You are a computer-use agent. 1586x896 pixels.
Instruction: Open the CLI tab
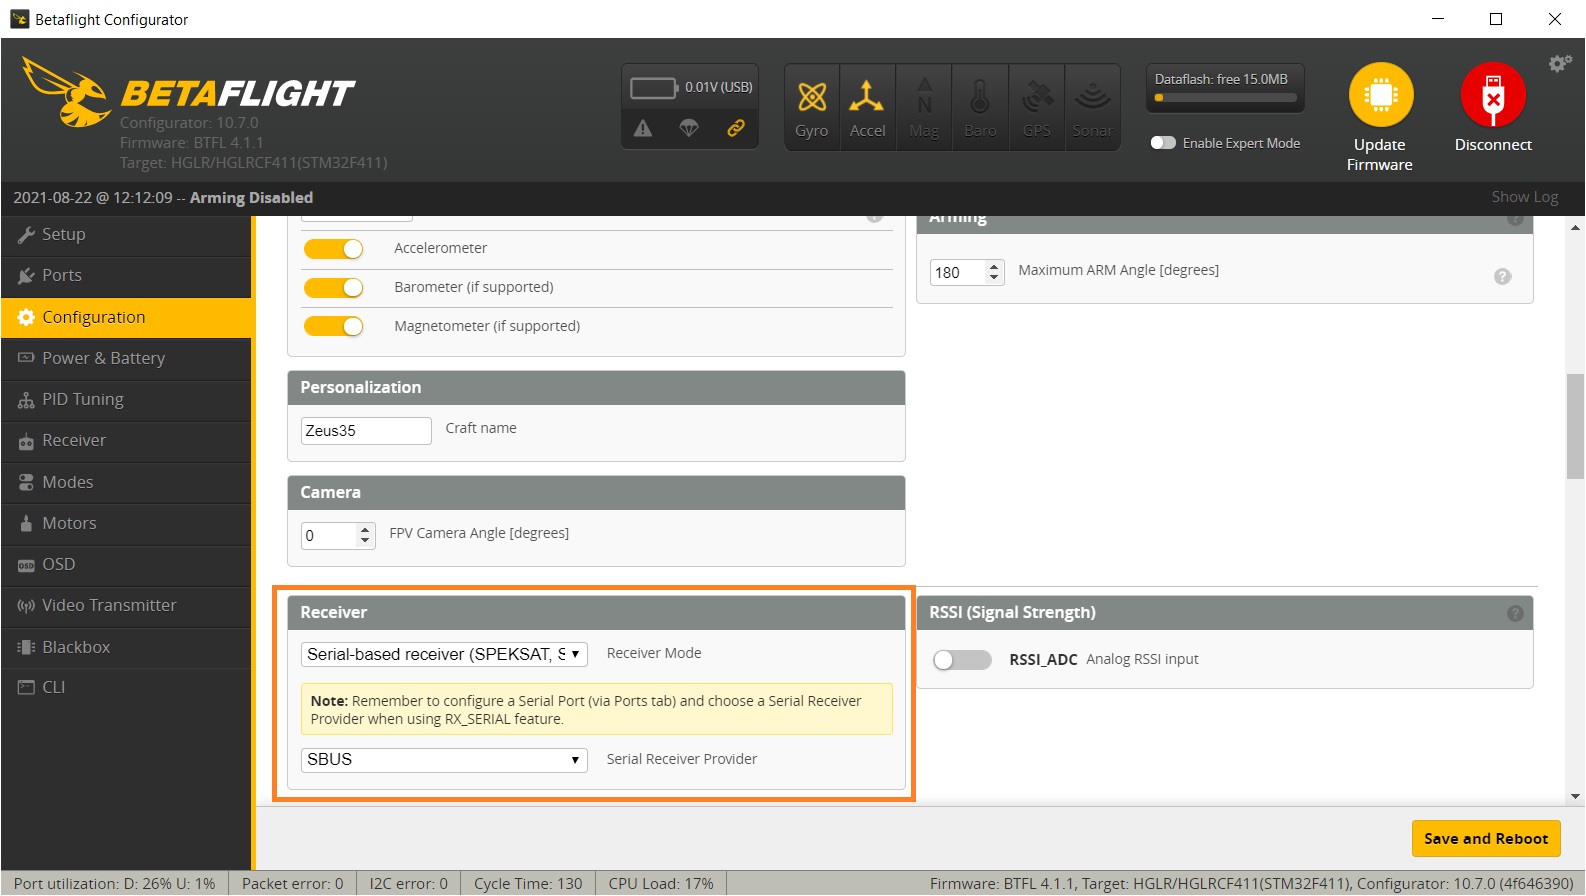126,688
